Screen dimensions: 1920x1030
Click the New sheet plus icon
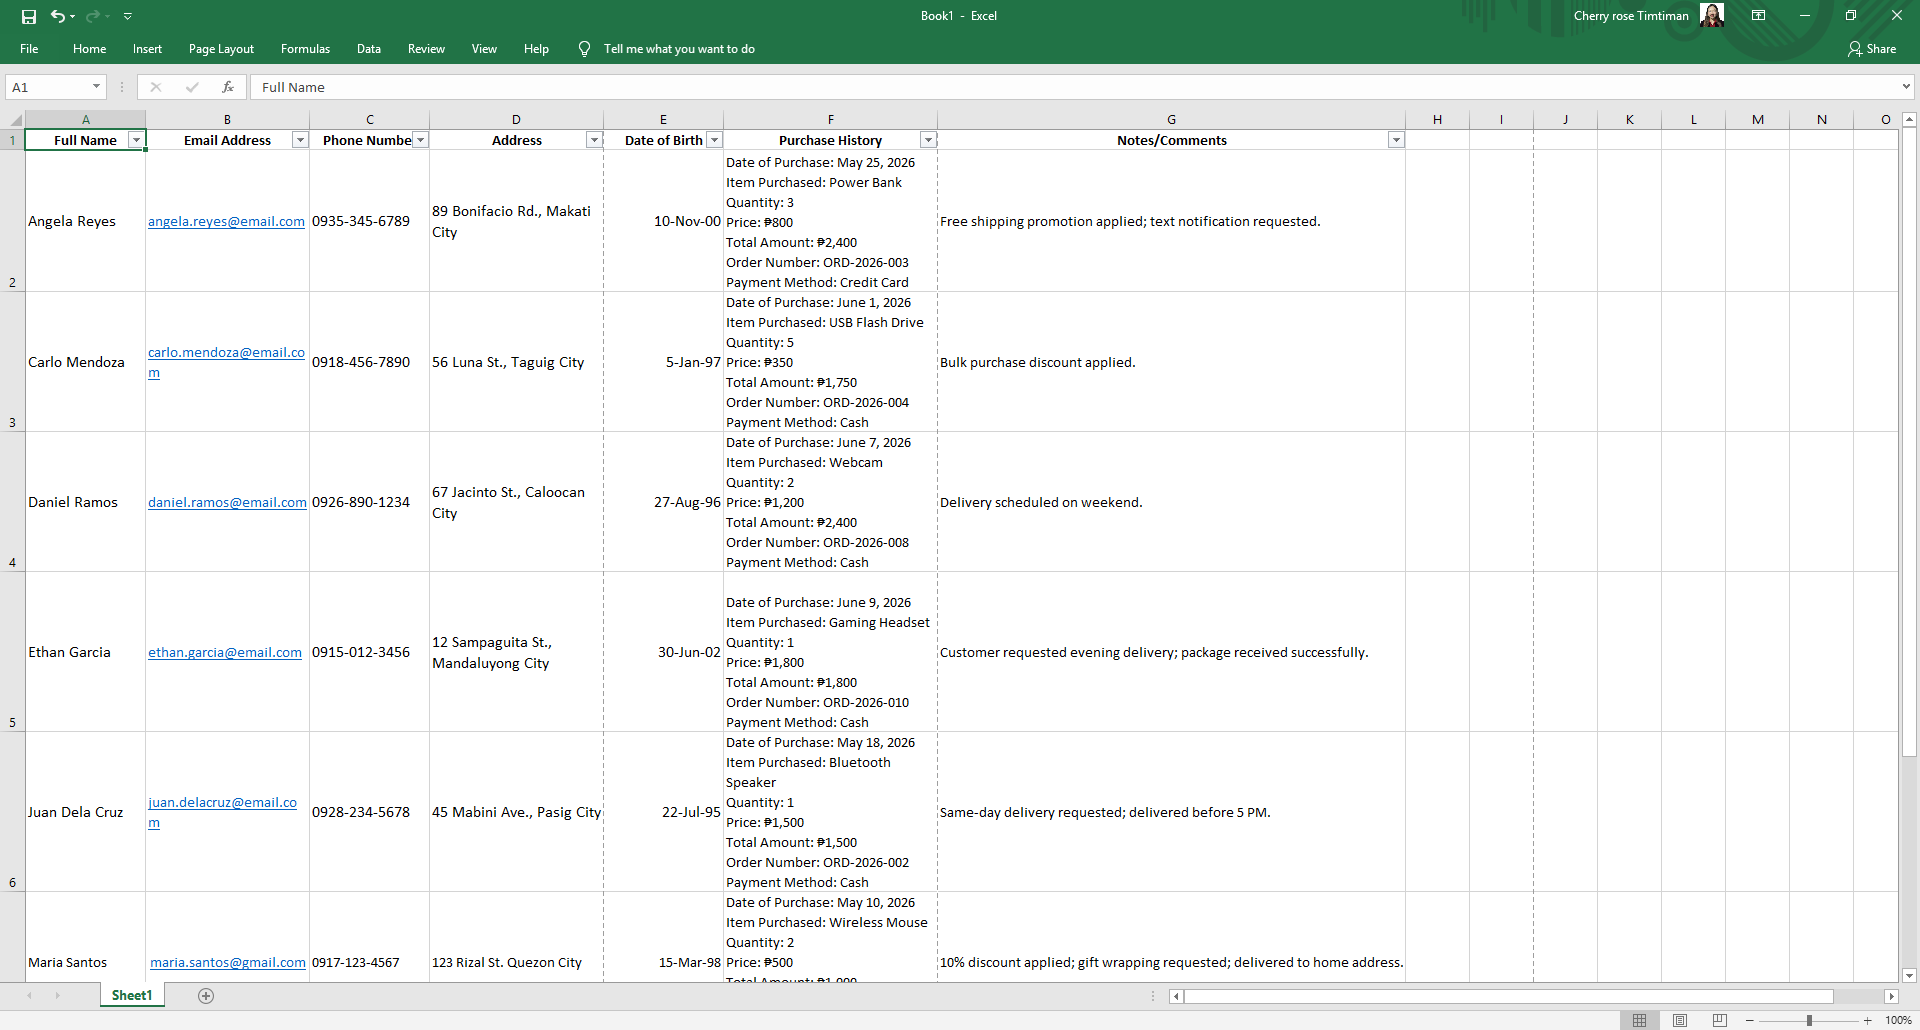click(206, 996)
